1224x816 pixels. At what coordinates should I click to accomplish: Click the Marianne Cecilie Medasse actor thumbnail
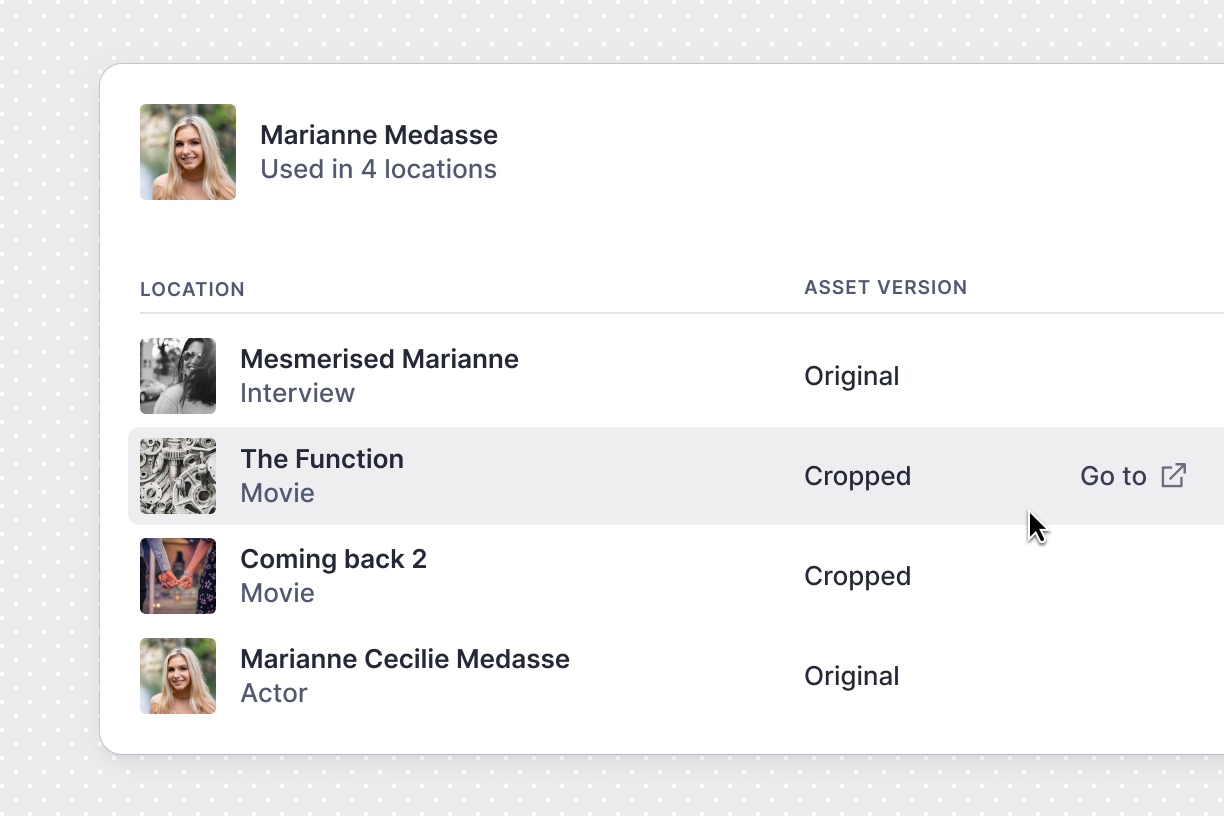[x=178, y=676]
